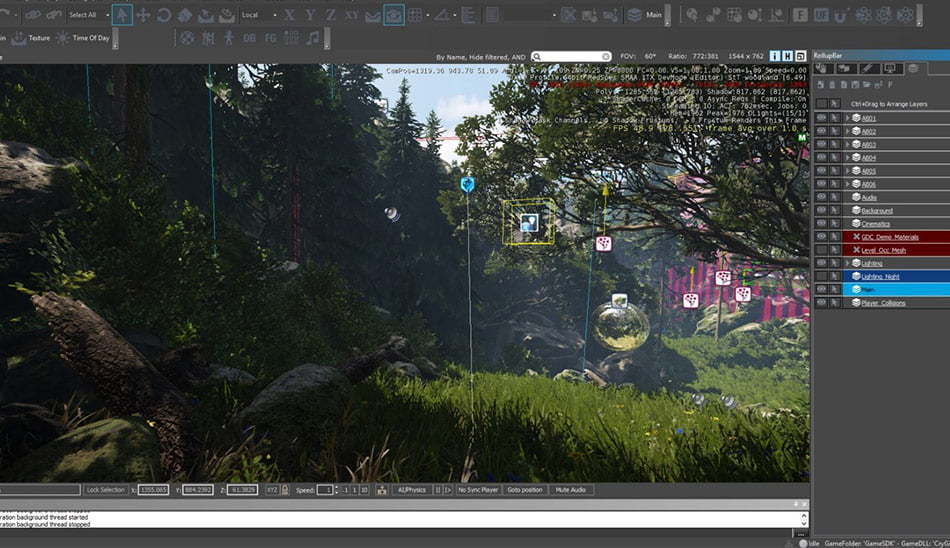Open the DB database view icon
Viewport: 950px width, 548px height.
tap(249, 38)
